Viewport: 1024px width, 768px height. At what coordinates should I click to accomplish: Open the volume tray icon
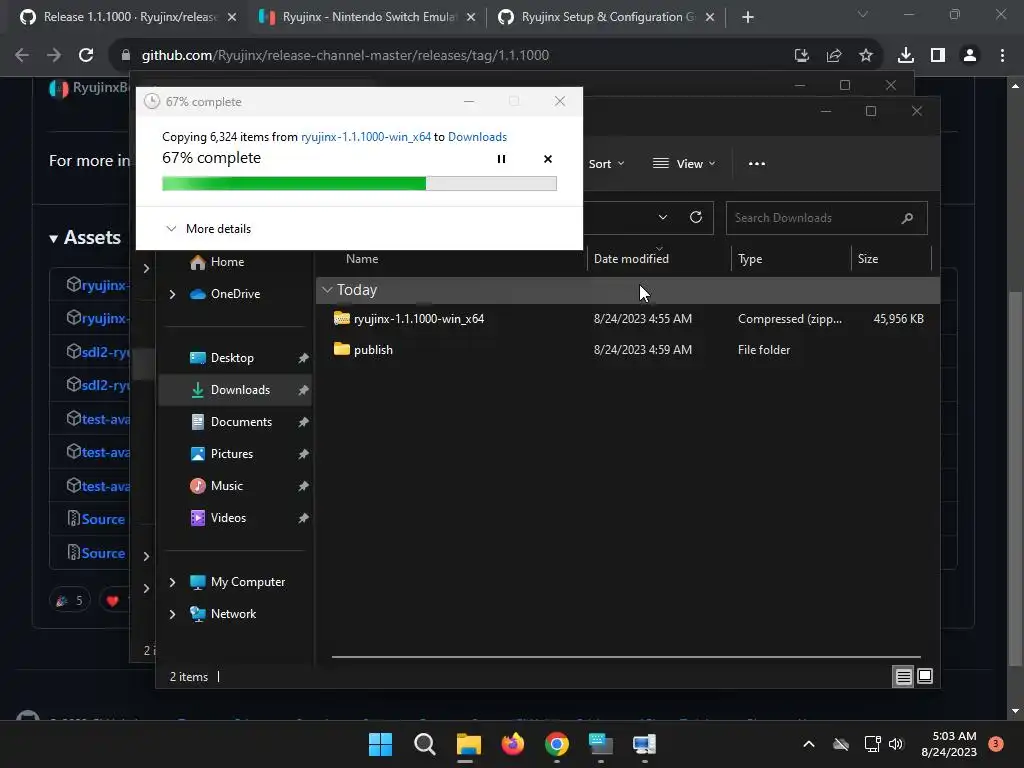(x=896, y=744)
